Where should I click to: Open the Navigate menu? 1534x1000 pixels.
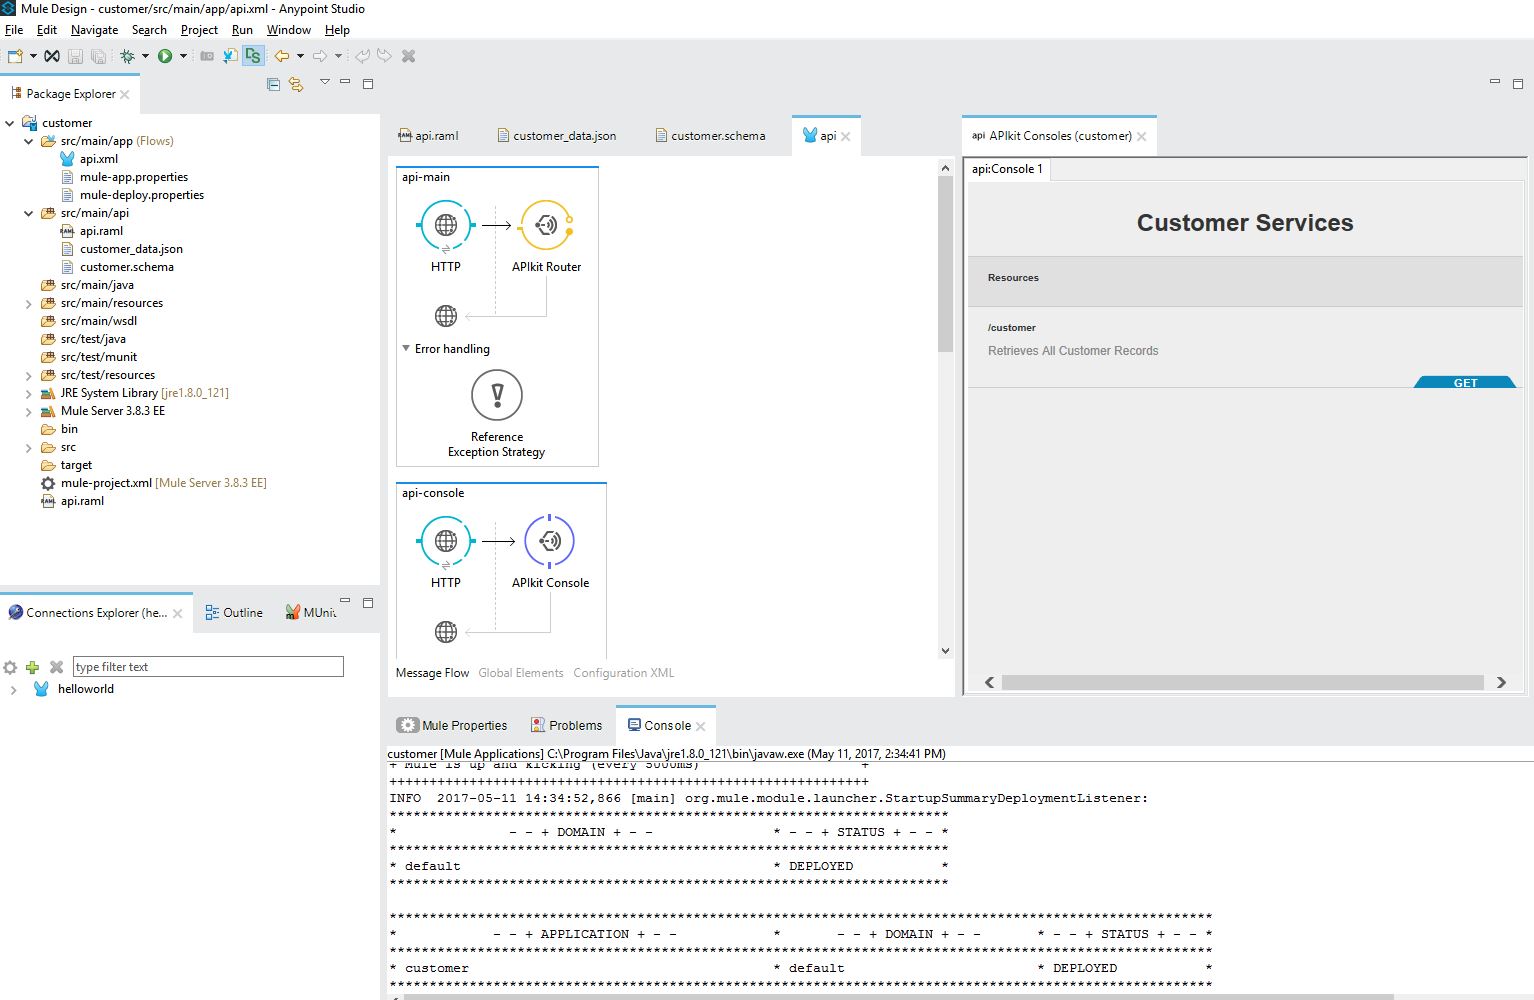[x=94, y=30]
